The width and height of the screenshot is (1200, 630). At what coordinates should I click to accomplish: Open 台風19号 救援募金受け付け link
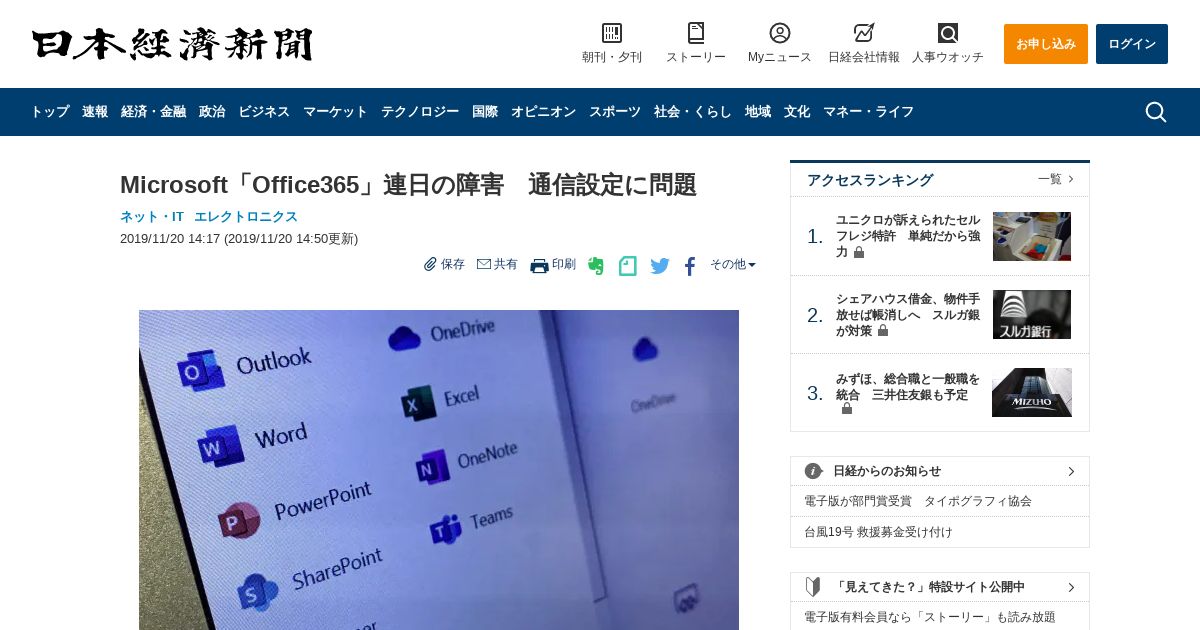[879, 532]
